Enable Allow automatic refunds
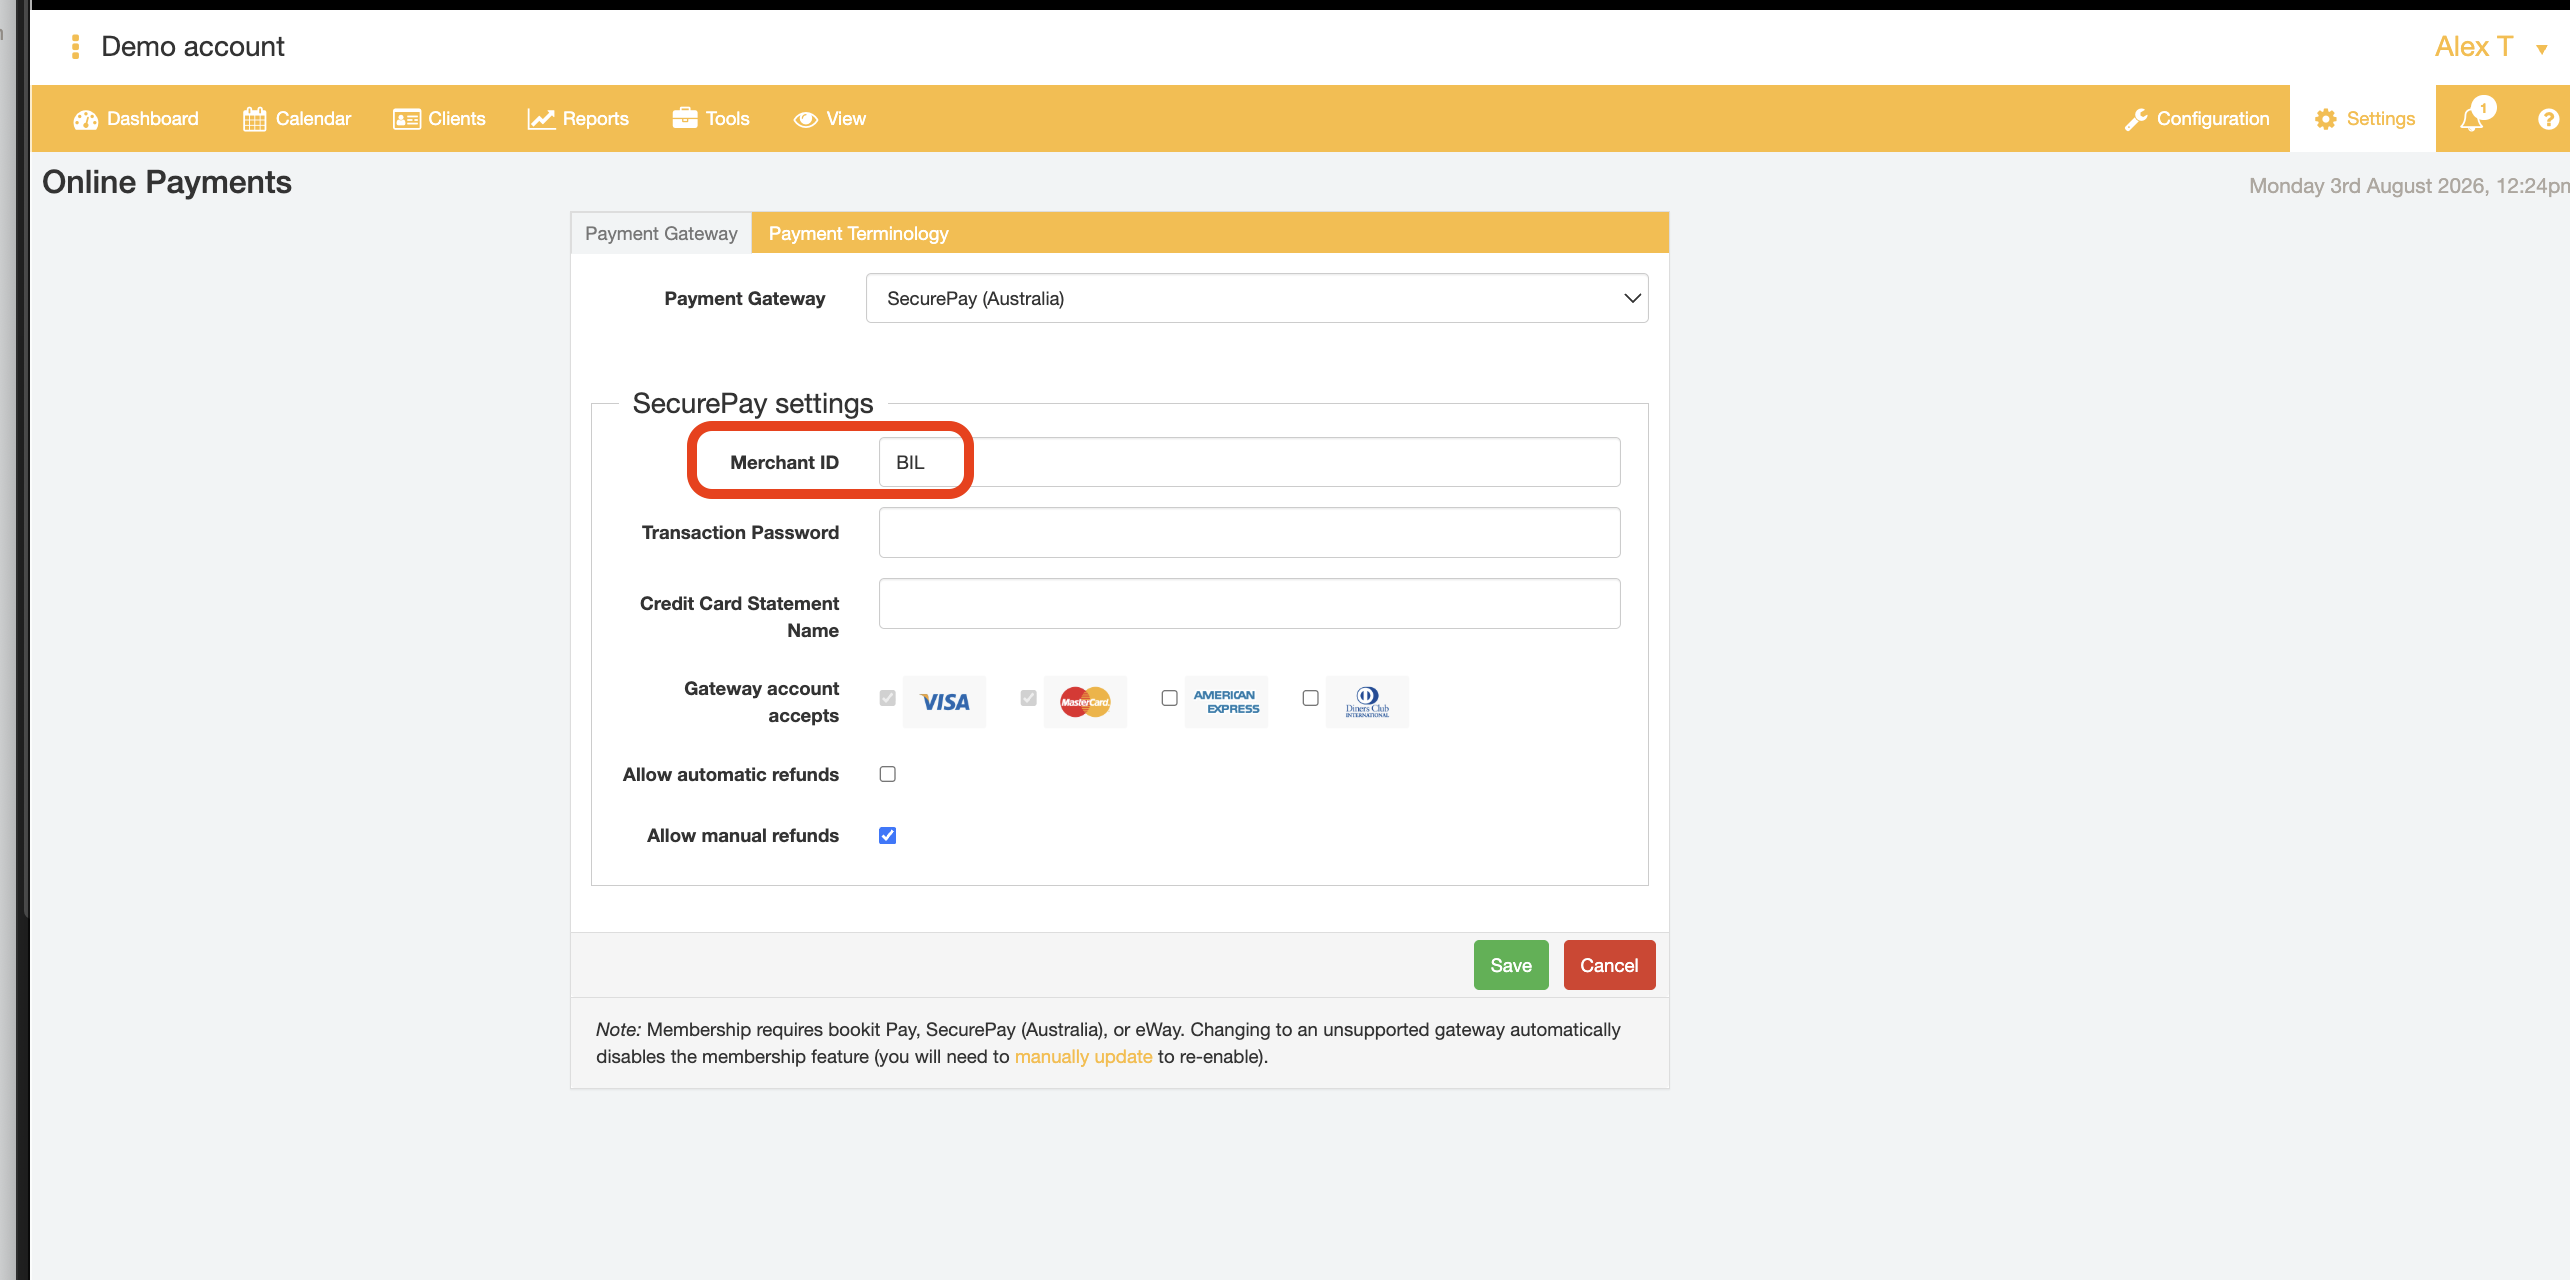The height and width of the screenshot is (1280, 2570). (887, 774)
